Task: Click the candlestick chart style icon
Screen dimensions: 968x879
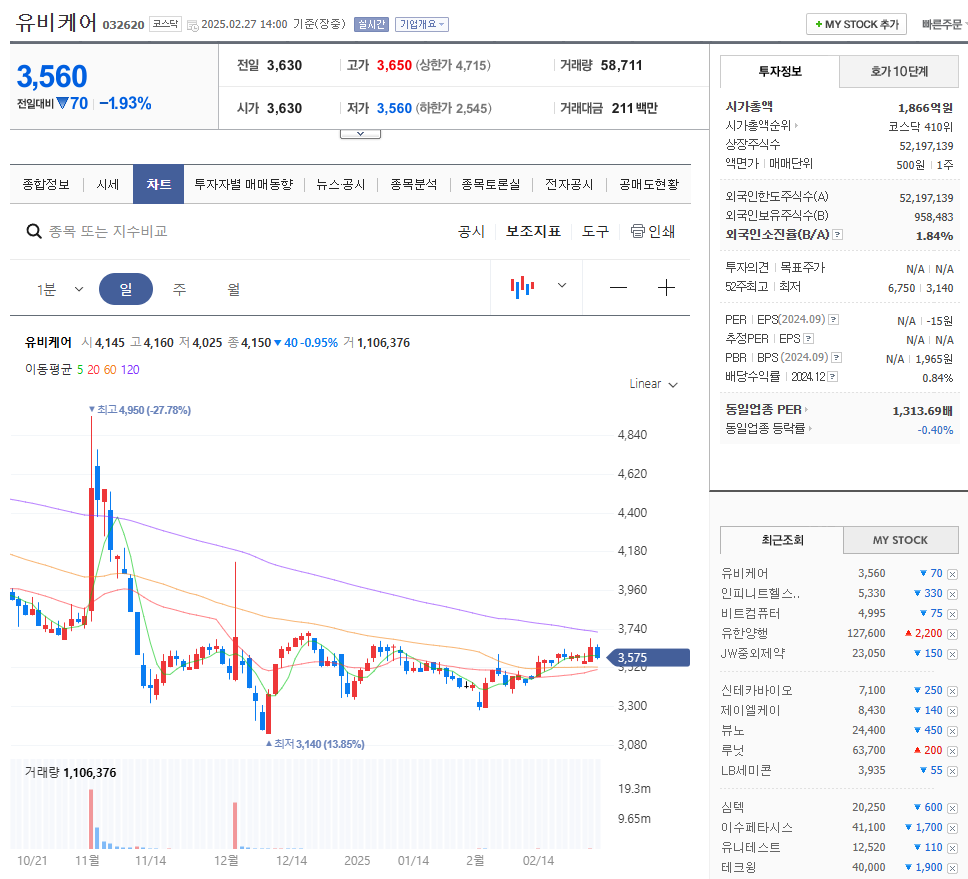Action: coord(521,286)
